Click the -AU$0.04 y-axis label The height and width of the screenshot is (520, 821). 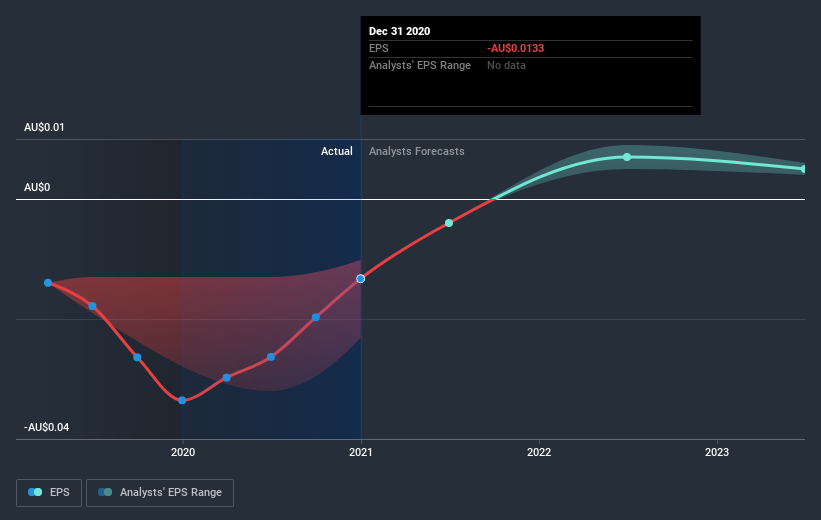[46, 427]
